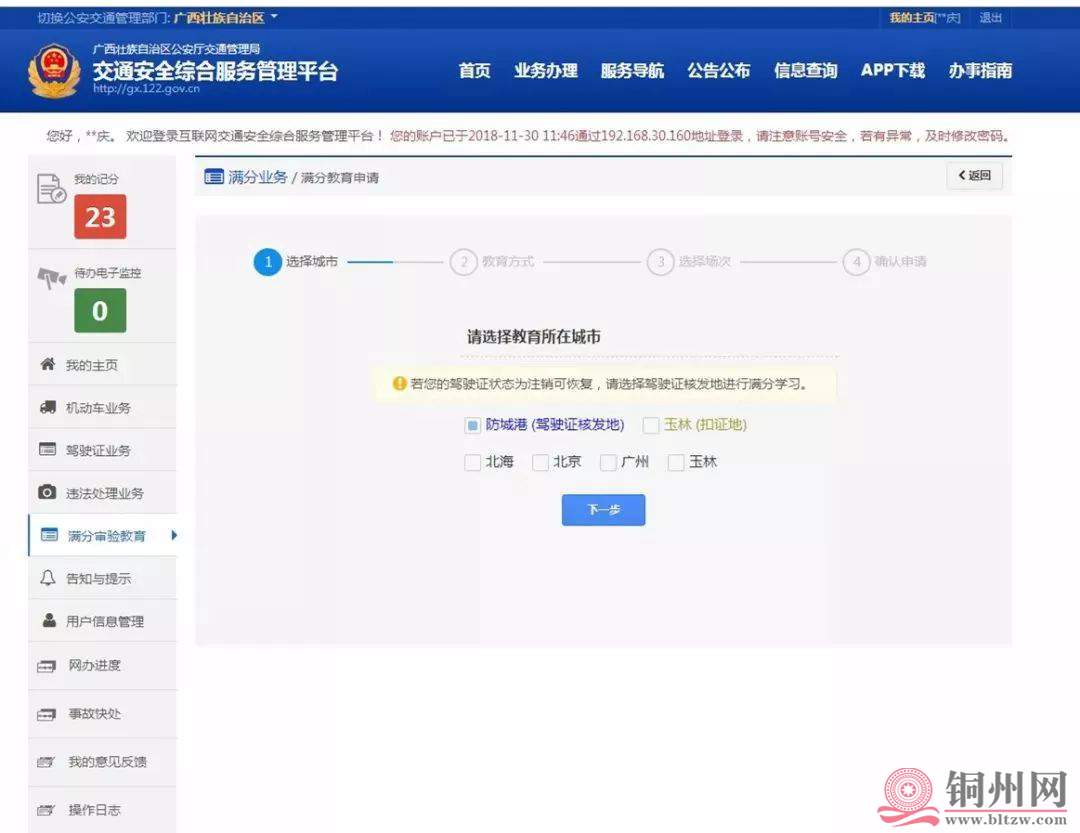The width and height of the screenshot is (1080, 833).
Task: Click the 返回 back button
Action: point(974,175)
